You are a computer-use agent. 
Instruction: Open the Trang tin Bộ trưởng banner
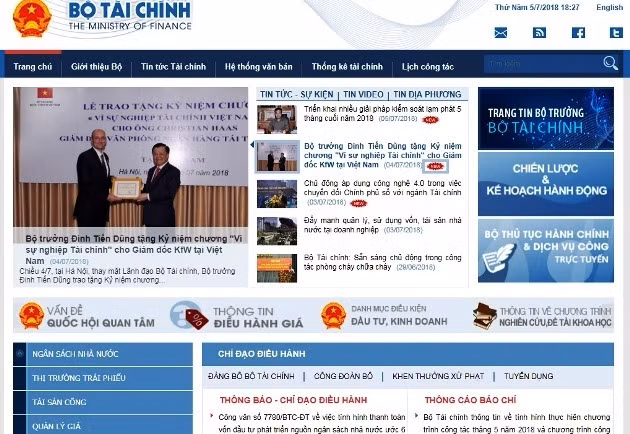546,119
